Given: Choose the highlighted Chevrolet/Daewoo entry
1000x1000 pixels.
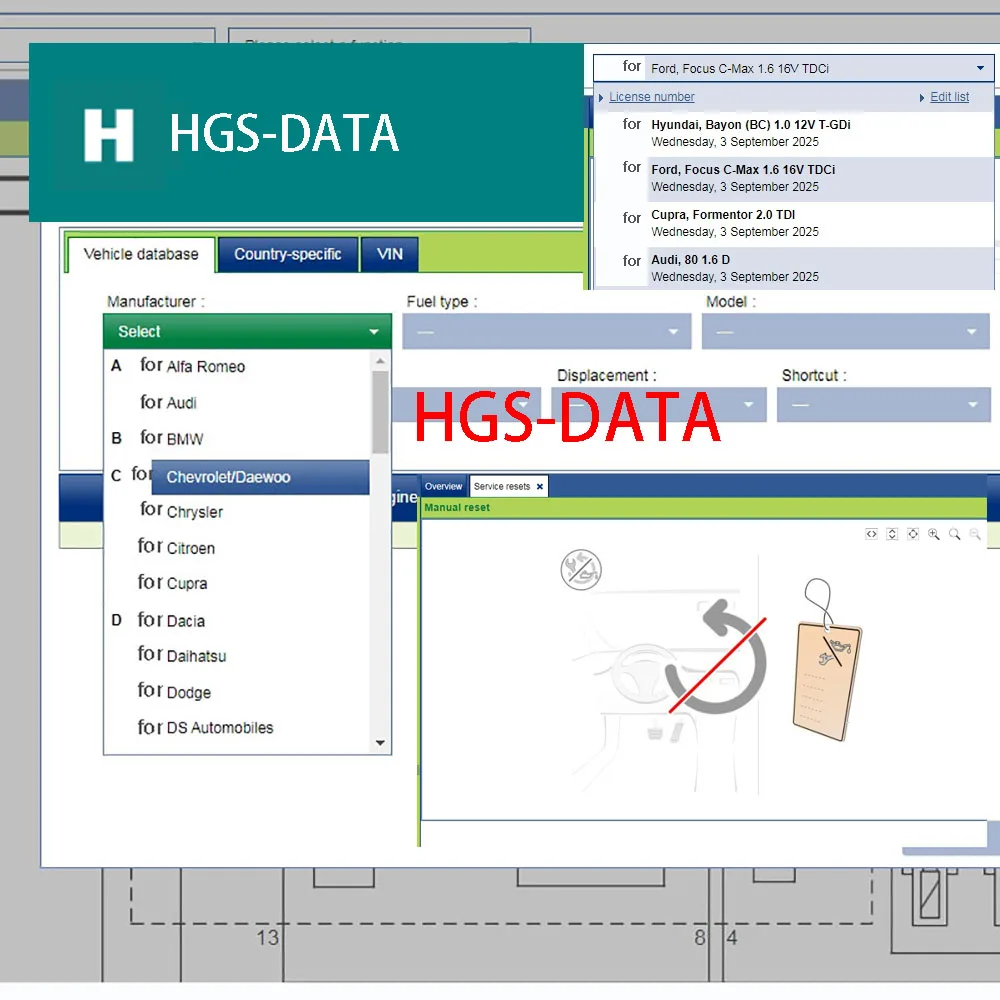Looking at the screenshot, I should pyautogui.click(x=260, y=477).
